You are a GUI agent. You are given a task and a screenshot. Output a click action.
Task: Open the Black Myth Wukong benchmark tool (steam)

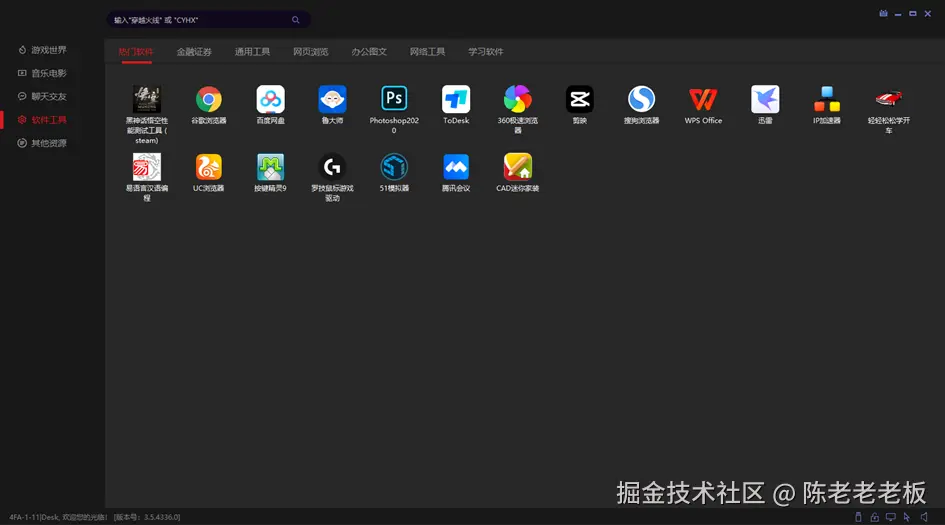(x=146, y=99)
